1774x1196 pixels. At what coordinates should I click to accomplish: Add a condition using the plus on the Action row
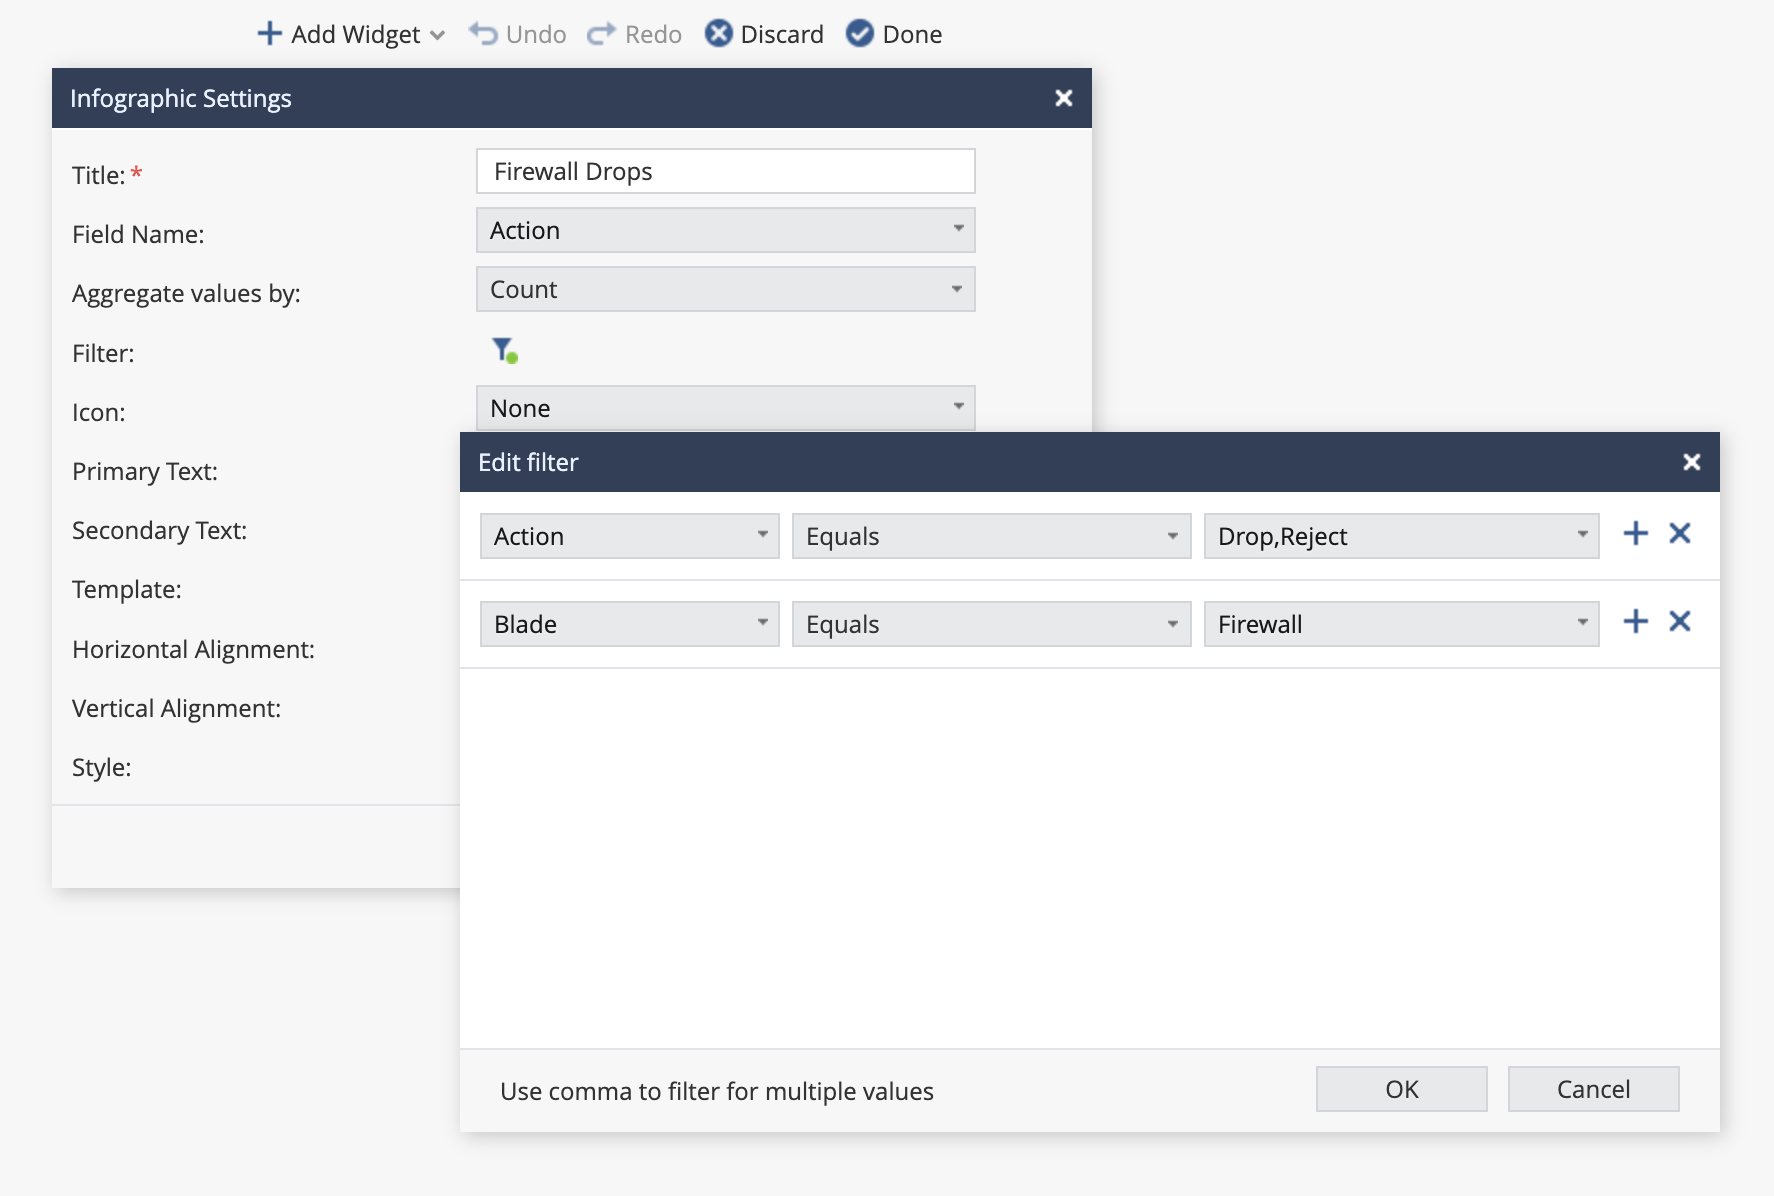pyautogui.click(x=1635, y=534)
